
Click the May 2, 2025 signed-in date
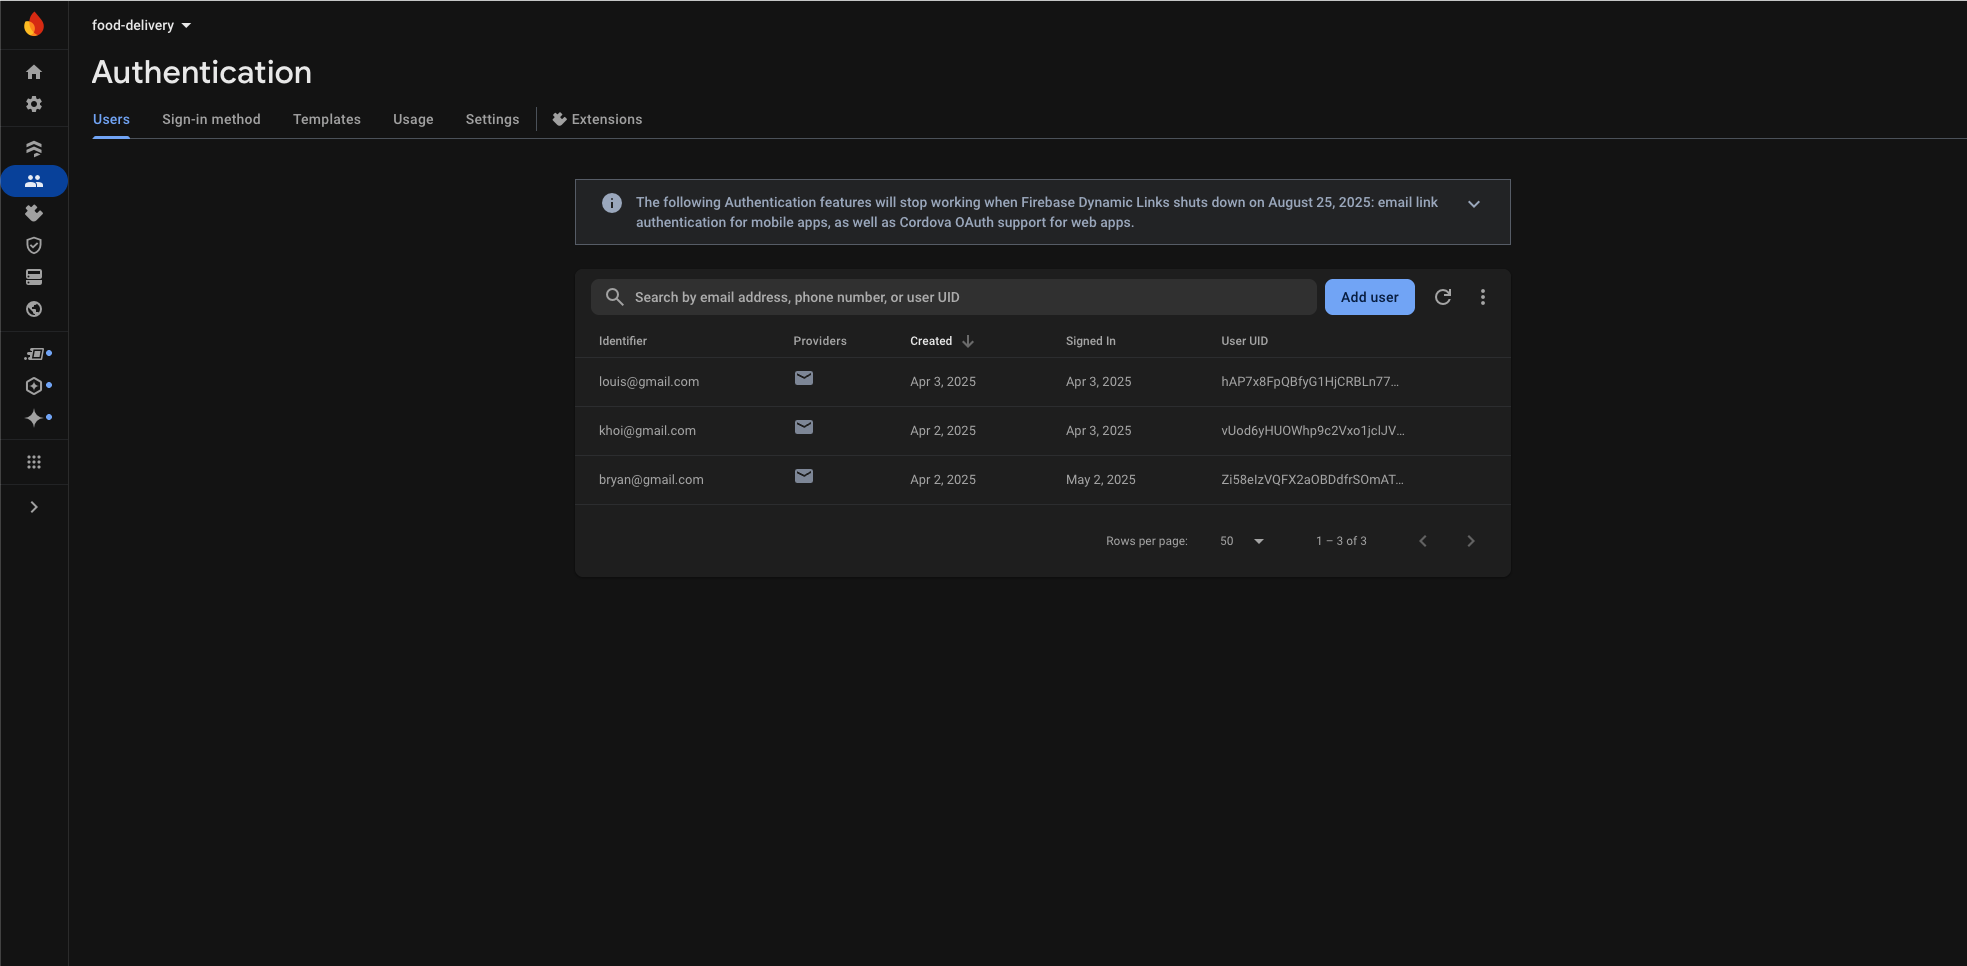click(1101, 480)
